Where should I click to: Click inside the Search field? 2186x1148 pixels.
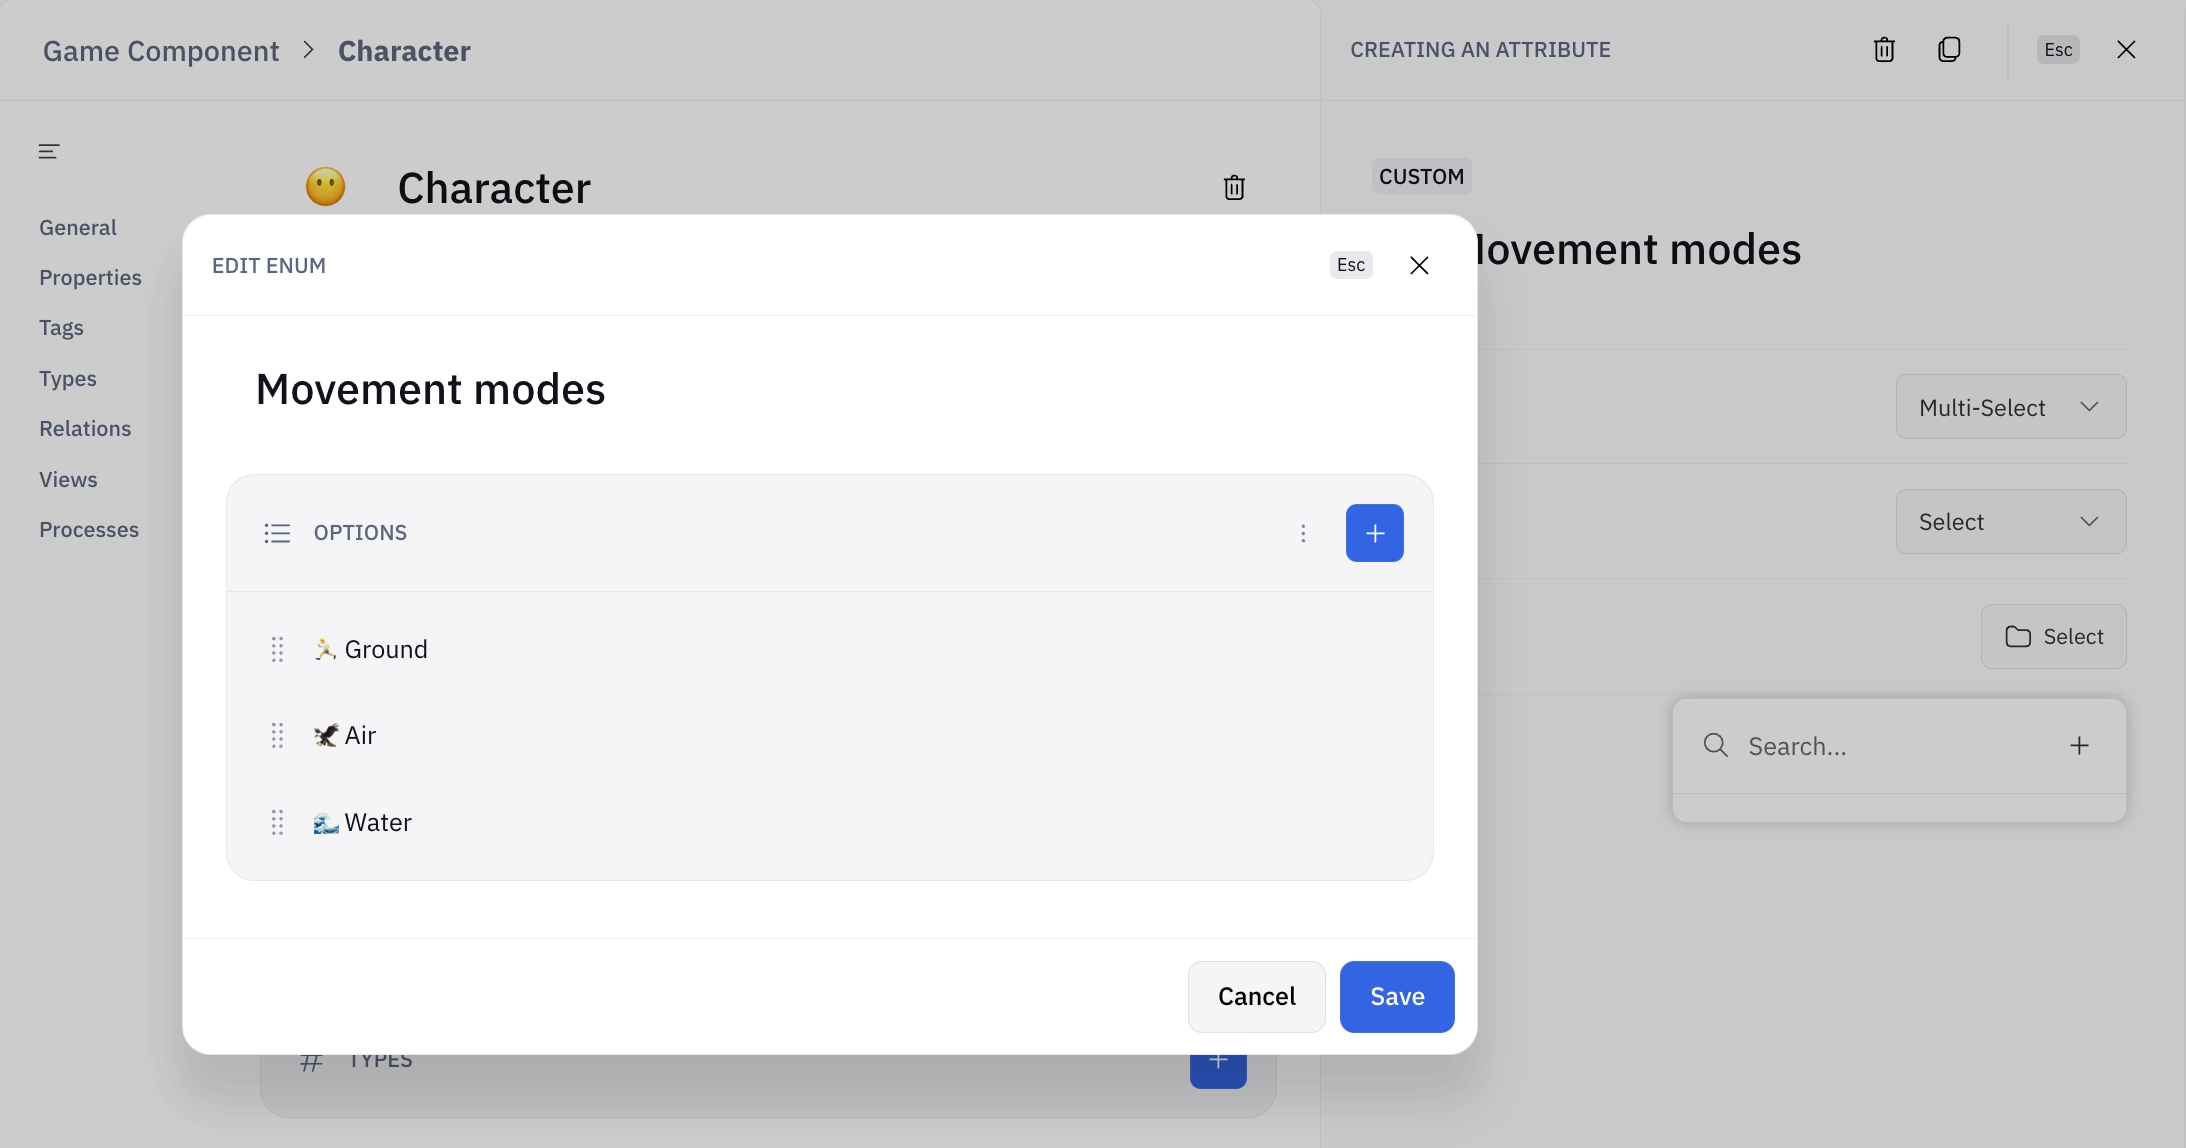tap(1850, 745)
